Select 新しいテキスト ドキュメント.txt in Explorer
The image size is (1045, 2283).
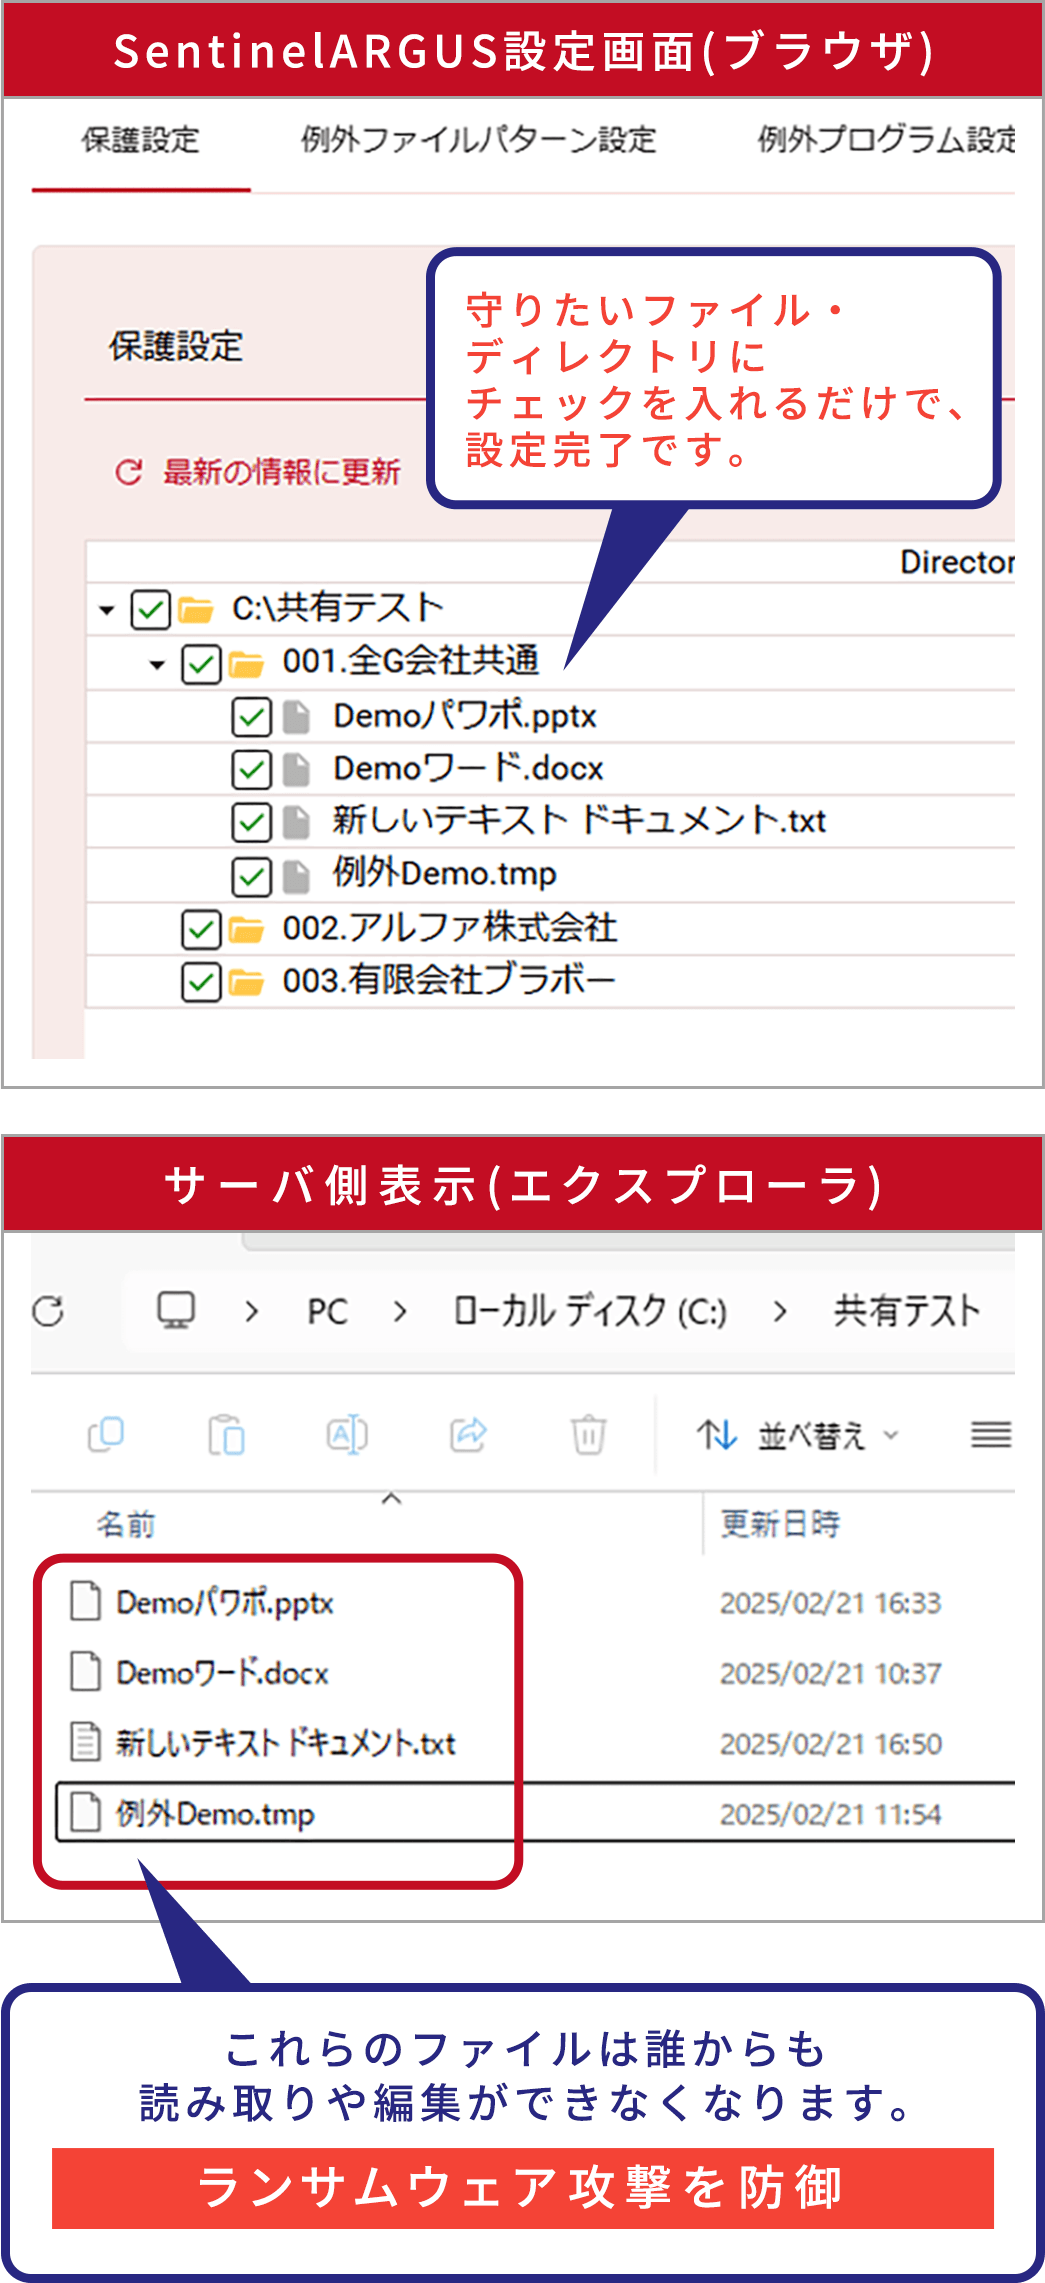[286, 1743]
